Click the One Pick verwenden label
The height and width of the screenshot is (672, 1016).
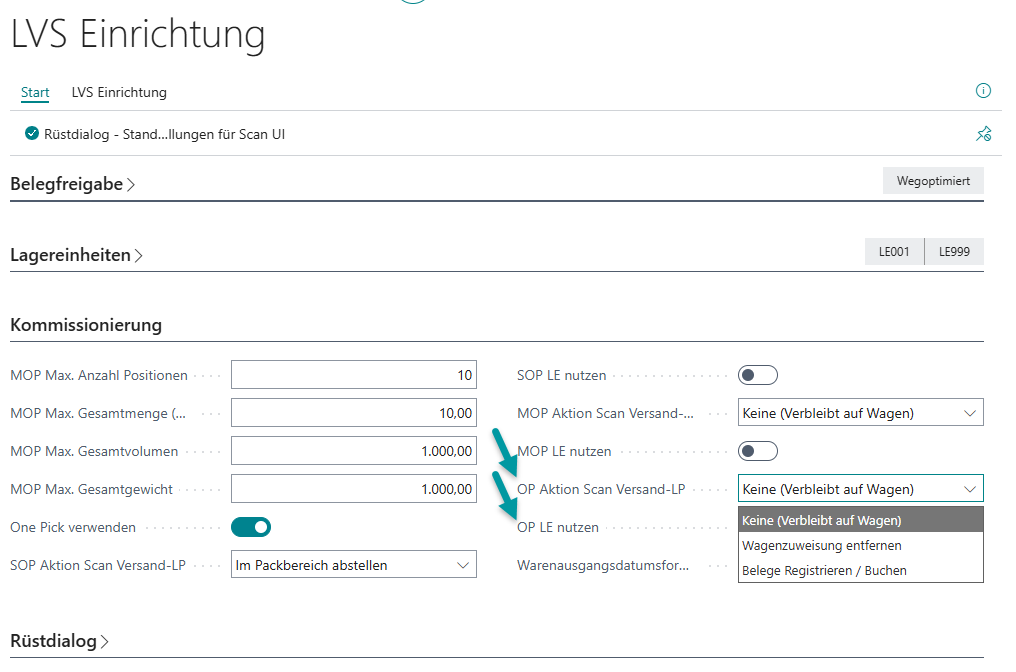pos(73,527)
